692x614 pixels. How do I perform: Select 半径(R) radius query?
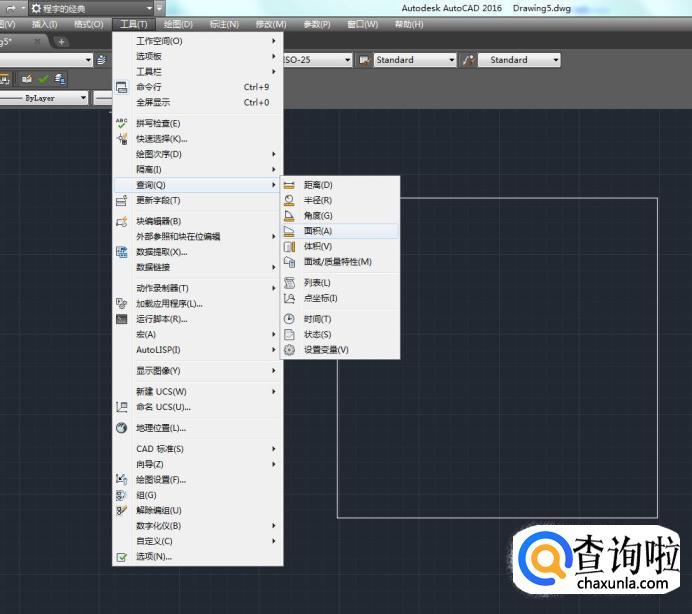pos(340,200)
